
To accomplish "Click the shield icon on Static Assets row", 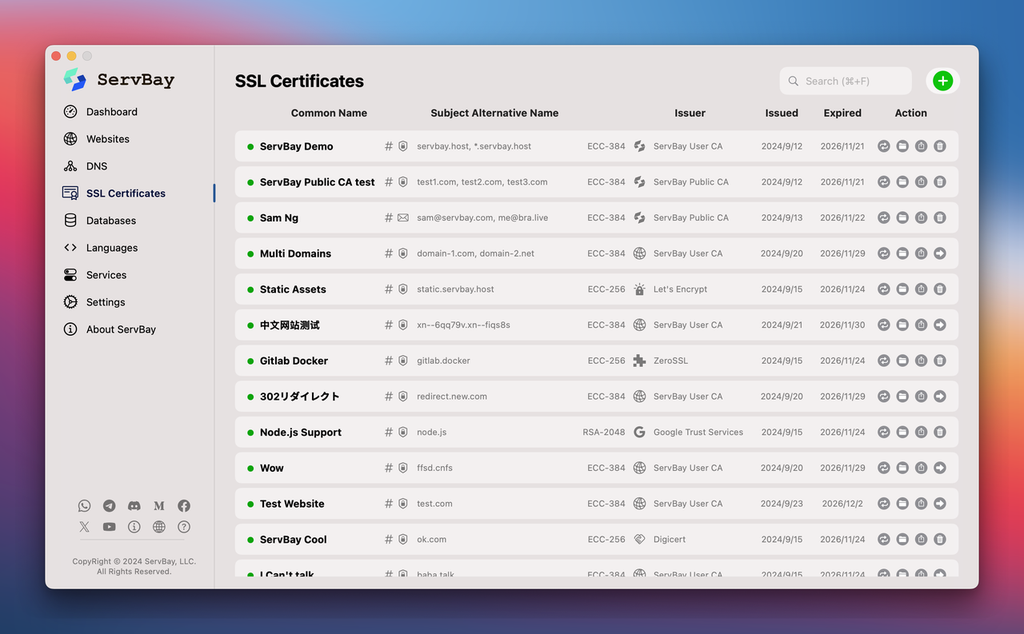I will pyautogui.click(x=403, y=289).
